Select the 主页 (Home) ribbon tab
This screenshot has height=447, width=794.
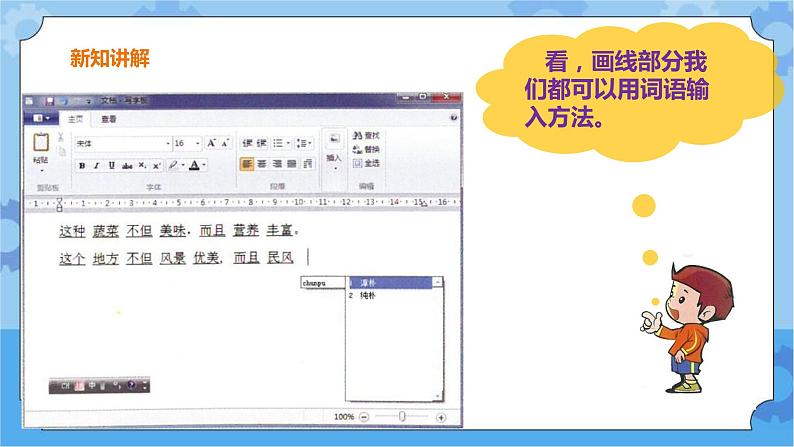[75, 118]
